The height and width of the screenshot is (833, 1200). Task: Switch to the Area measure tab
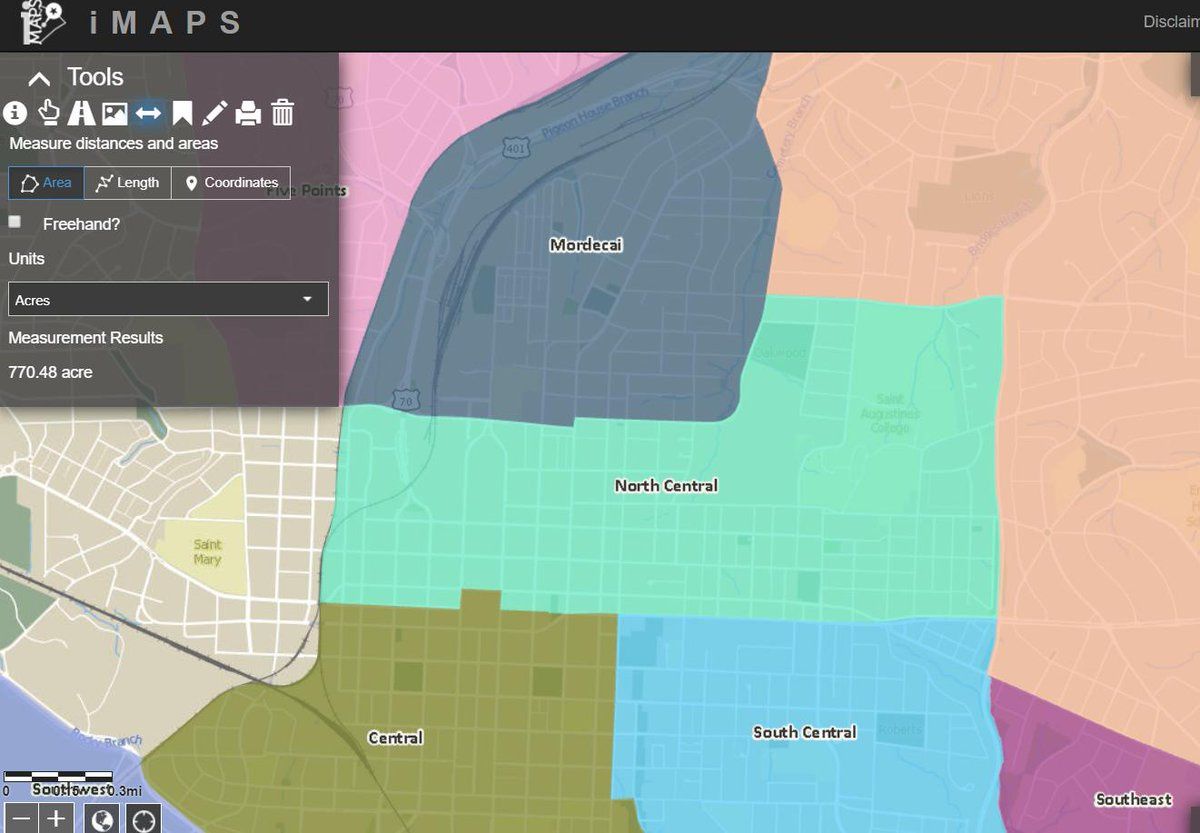click(x=46, y=183)
